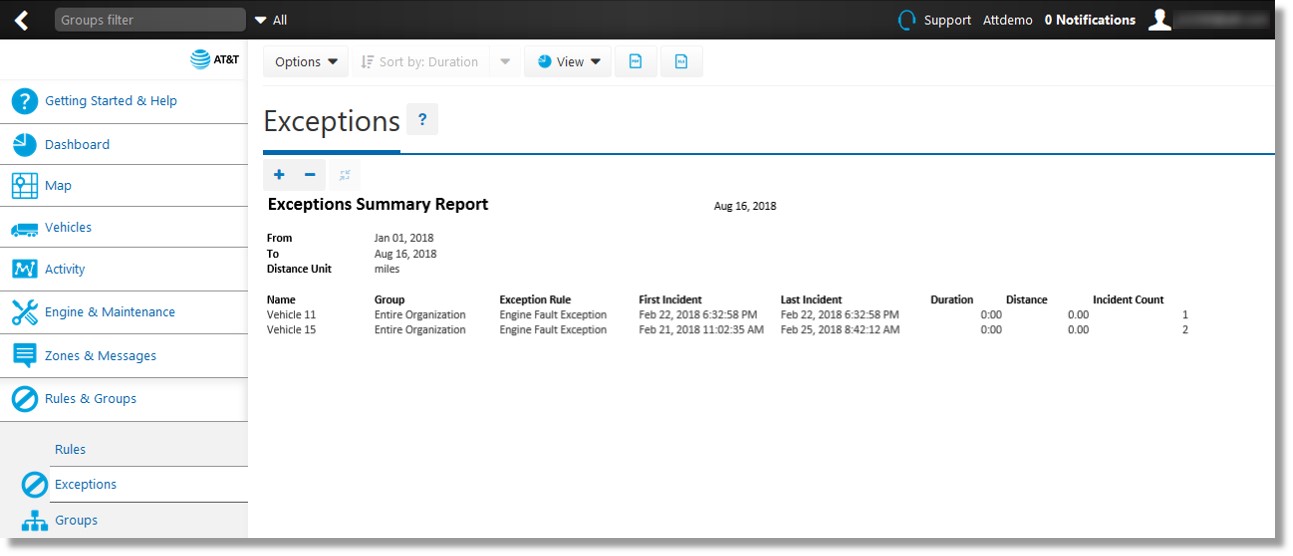The height and width of the screenshot is (556, 1293).
Task: Click the AT&T logo
Action: (x=215, y=60)
